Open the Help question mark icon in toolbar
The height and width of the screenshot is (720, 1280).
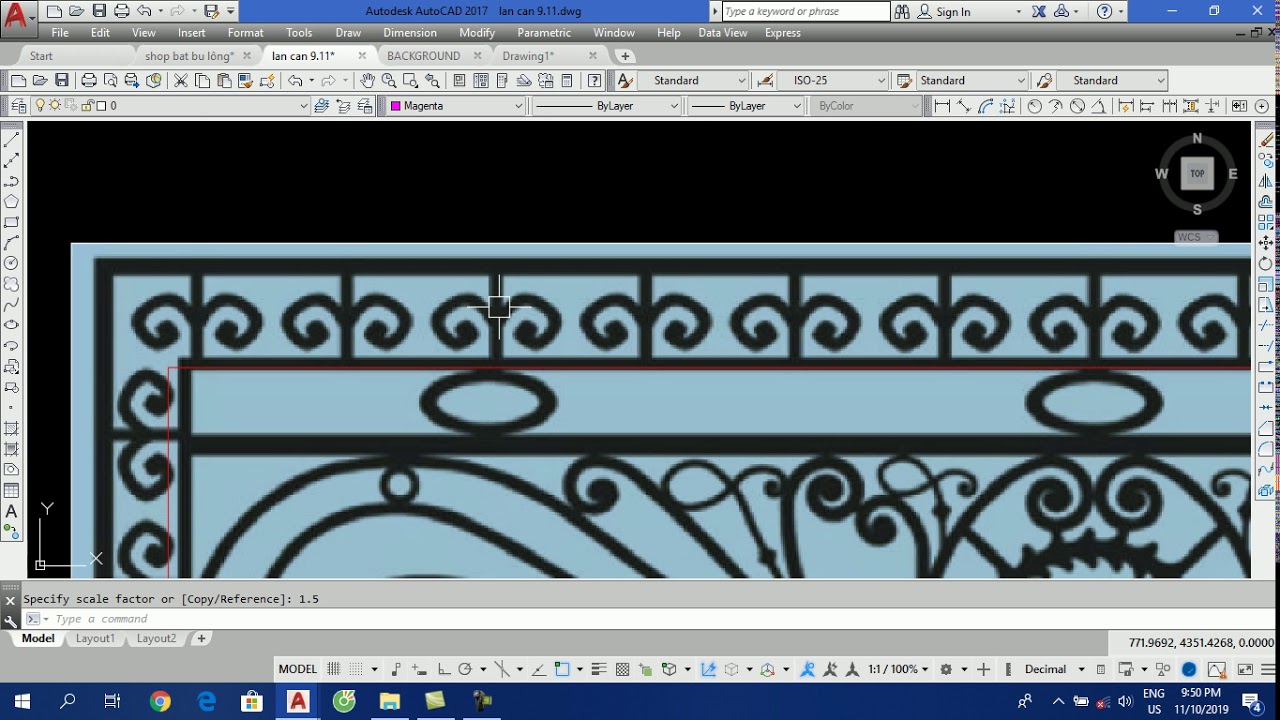click(595, 81)
